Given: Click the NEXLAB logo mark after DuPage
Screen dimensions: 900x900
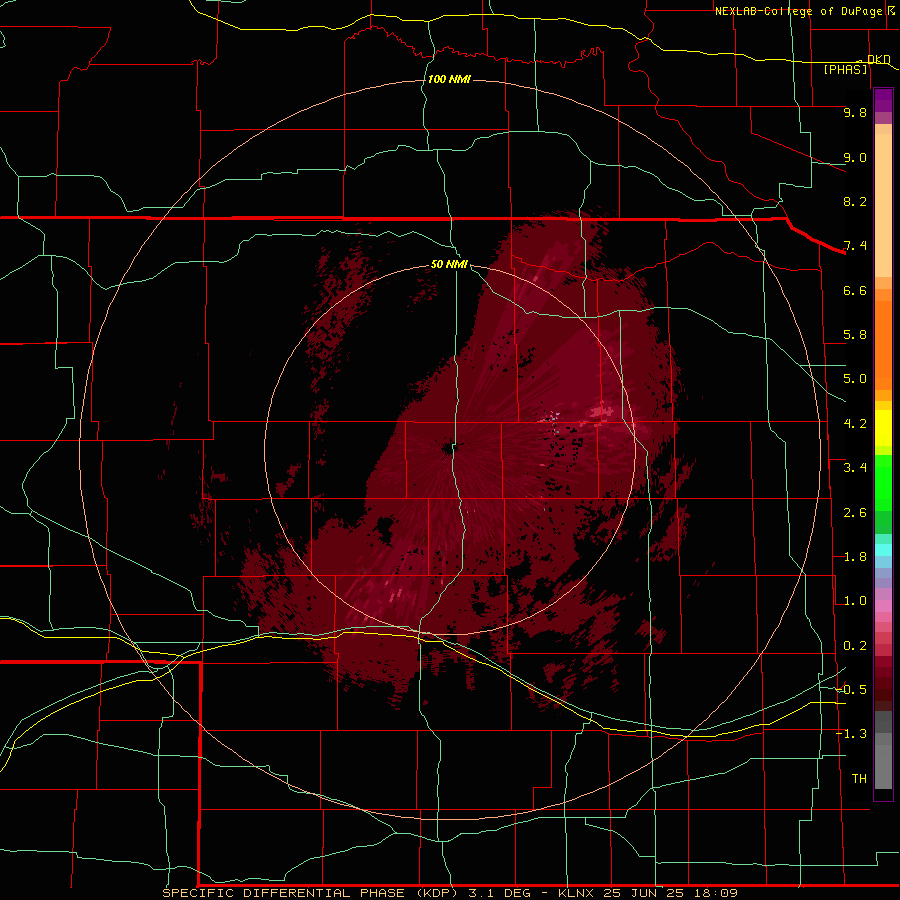Looking at the screenshot, I should pos(891,10).
